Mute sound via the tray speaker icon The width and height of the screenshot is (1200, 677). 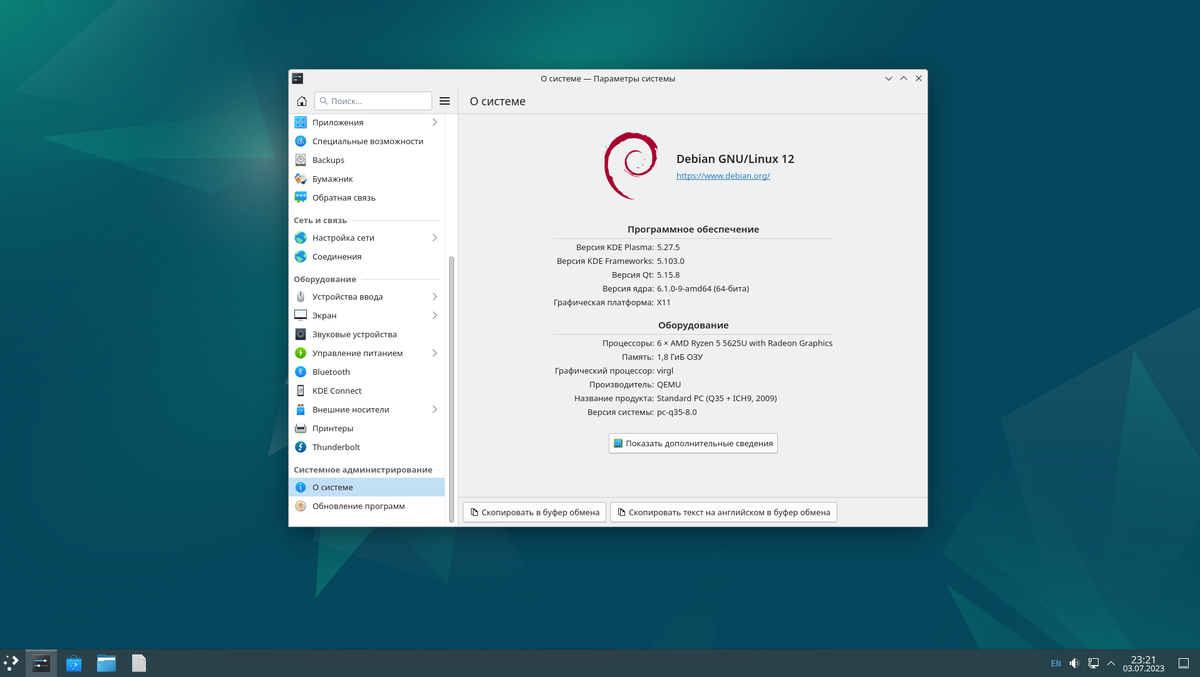1073,662
